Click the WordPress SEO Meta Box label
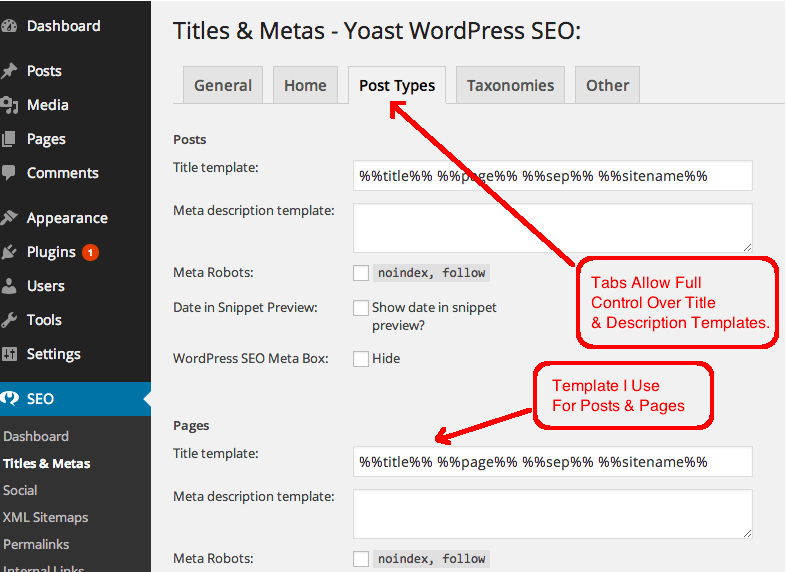This screenshot has height=572, width=786. coord(251,358)
